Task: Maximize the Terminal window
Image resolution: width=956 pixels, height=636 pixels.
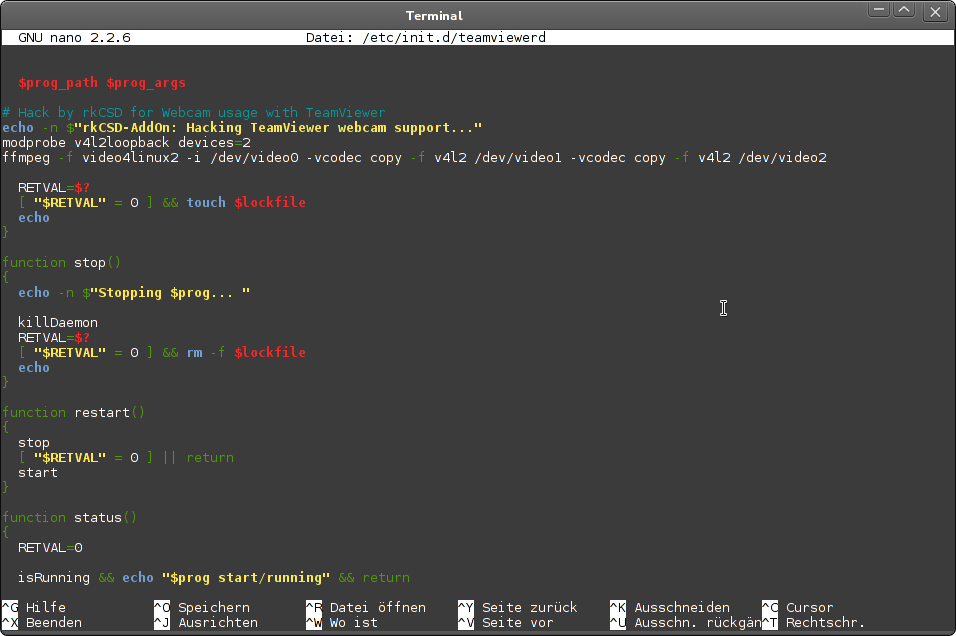Action: coord(904,10)
